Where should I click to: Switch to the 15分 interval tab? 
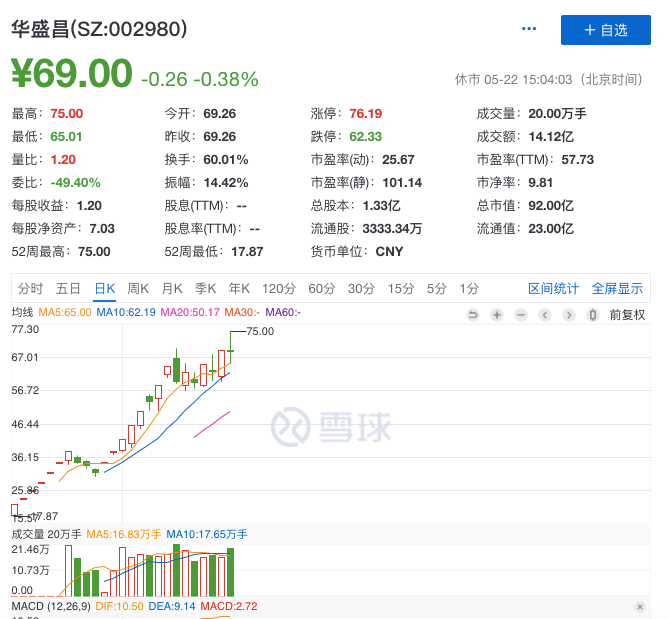pyautogui.click(x=401, y=289)
